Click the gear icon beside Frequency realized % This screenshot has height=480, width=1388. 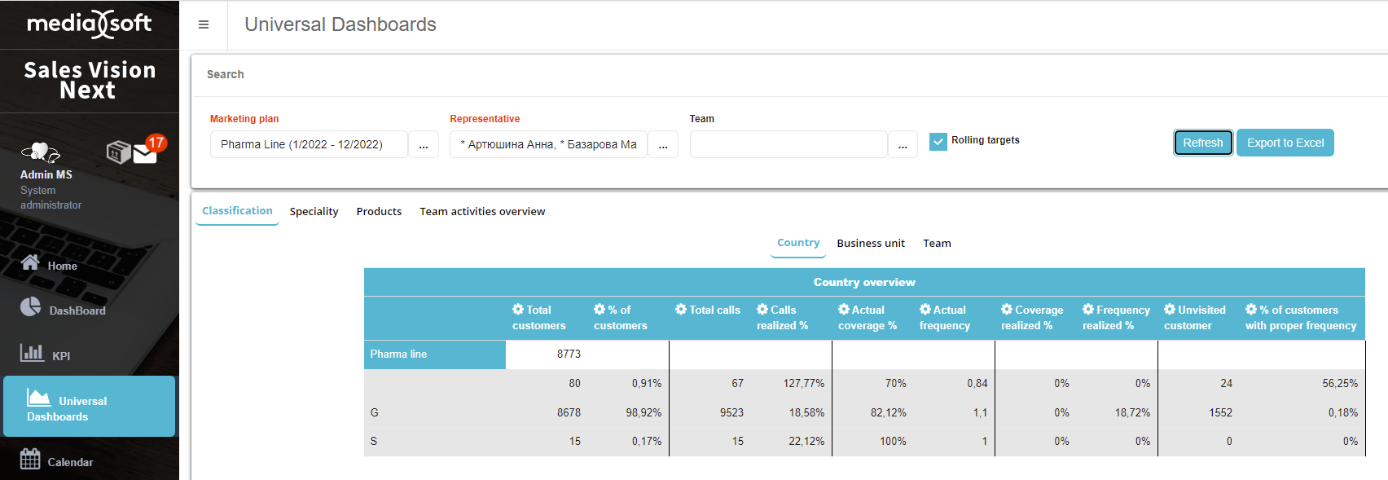[x=1088, y=310]
